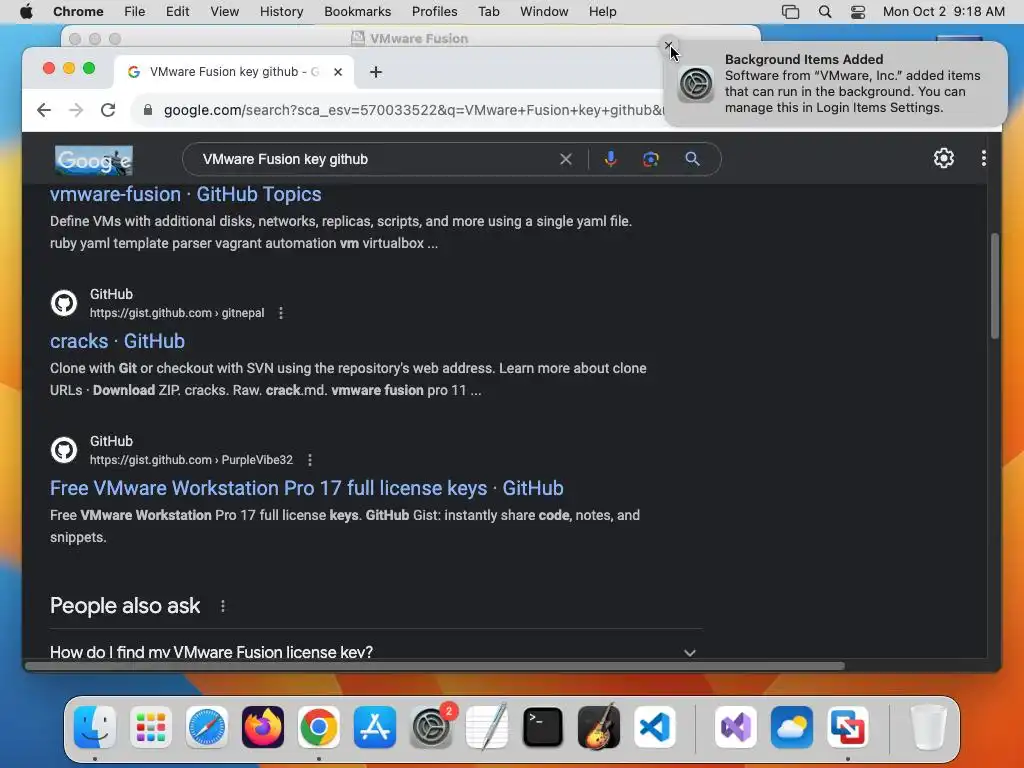Click the Stage Manager windows icon in the menu bar

(x=790, y=12)
